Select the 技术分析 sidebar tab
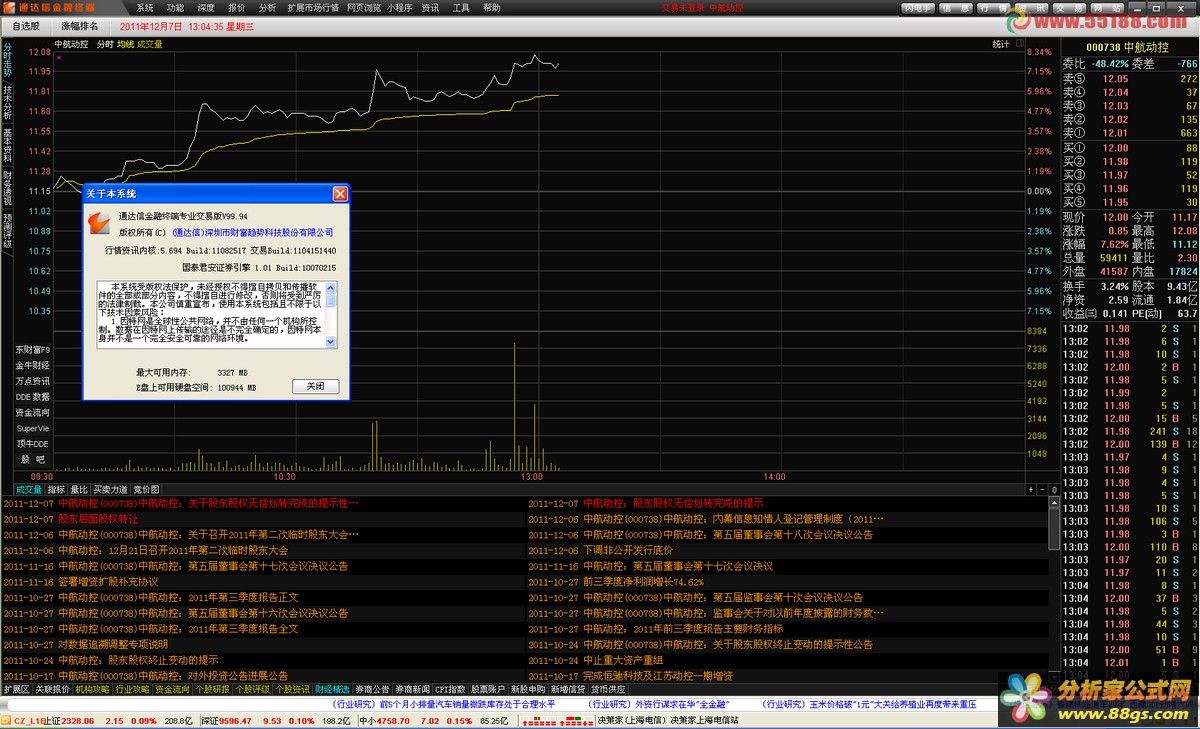1200x729 pixels. click(x=7, y=102)
